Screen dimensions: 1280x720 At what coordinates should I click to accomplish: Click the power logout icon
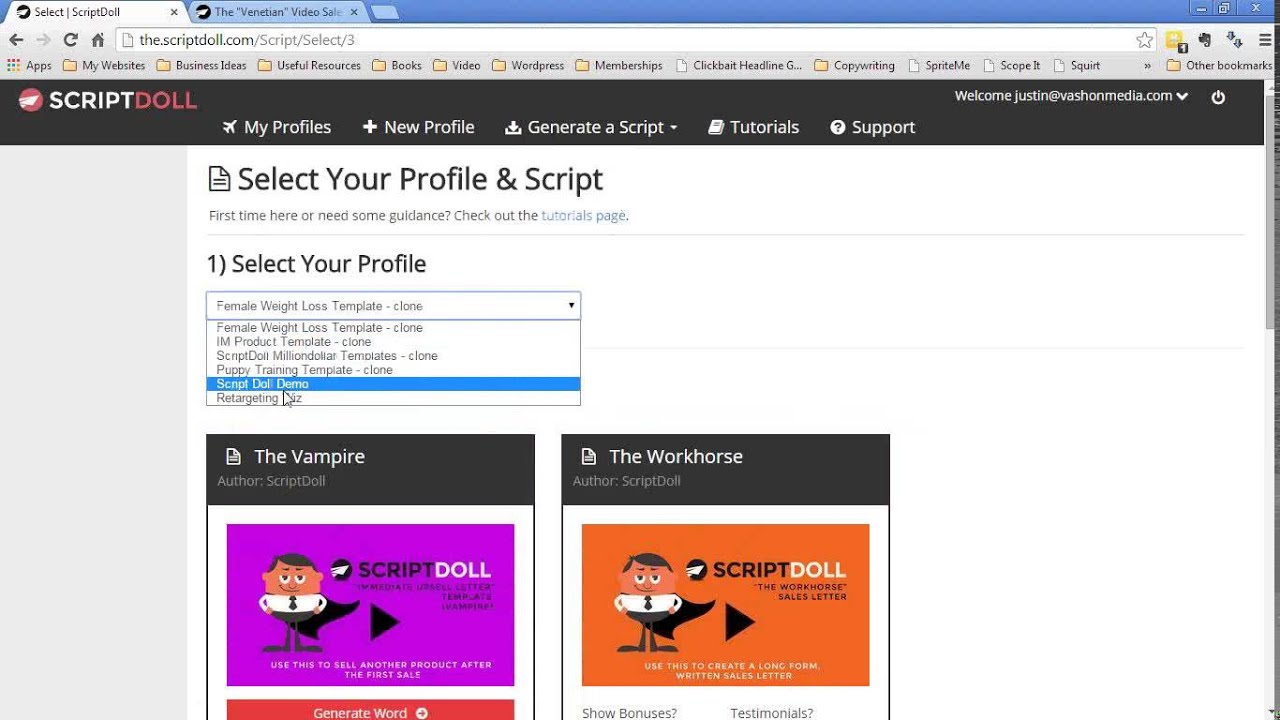coord(1218,97)
